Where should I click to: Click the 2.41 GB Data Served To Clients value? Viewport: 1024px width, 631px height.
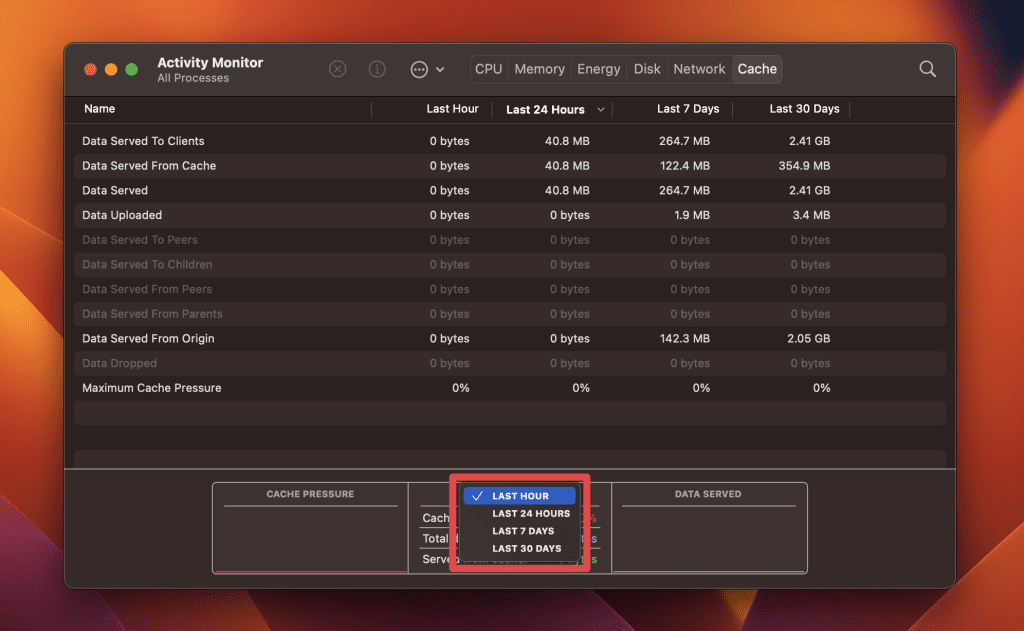(809, 141)
